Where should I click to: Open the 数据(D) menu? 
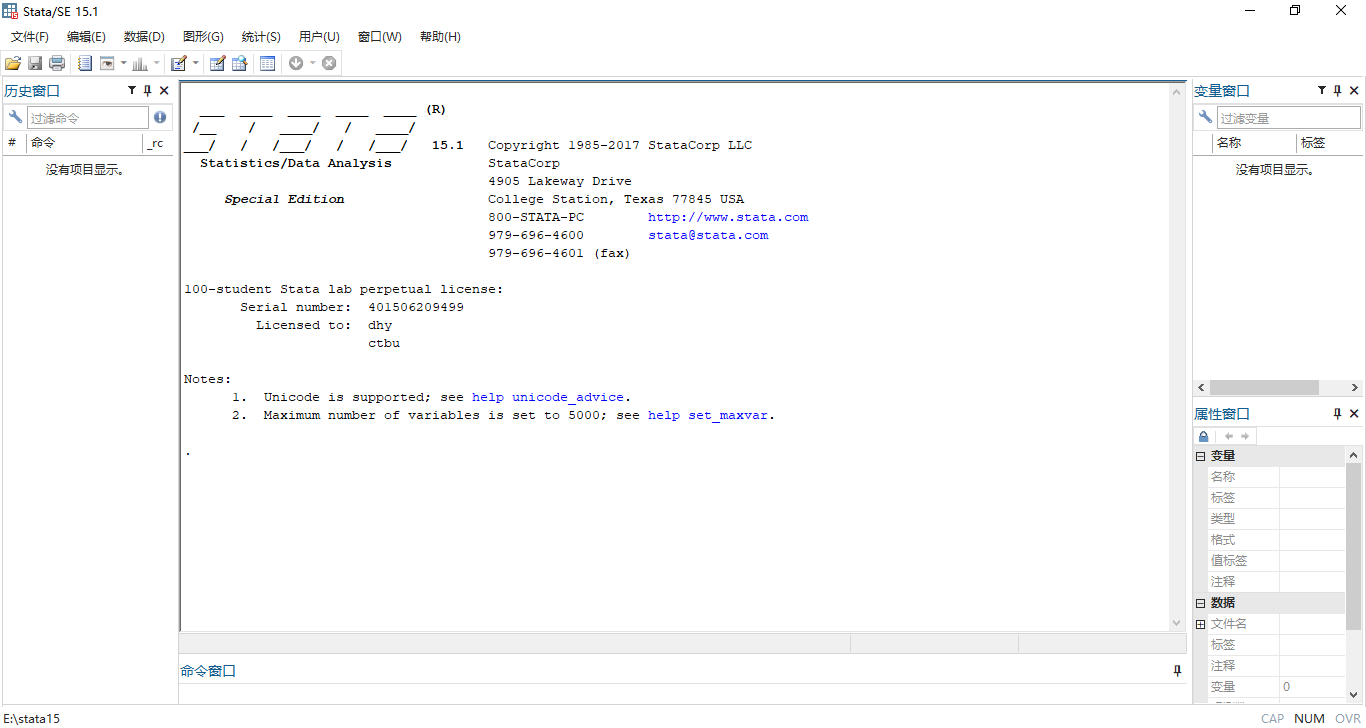144,37
